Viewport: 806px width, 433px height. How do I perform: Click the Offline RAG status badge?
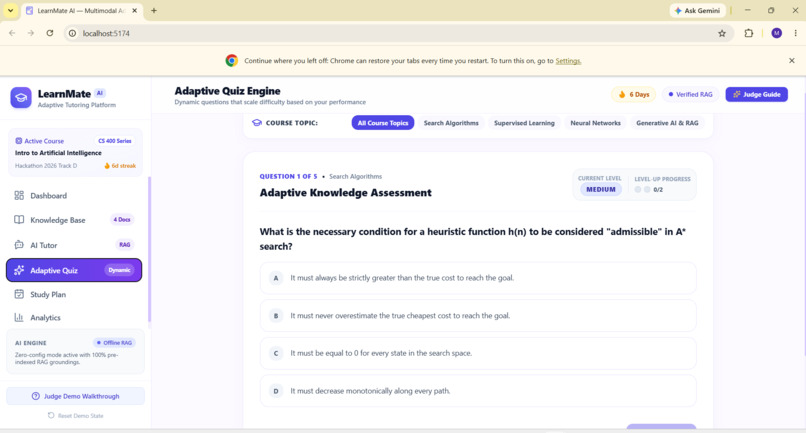114,342
